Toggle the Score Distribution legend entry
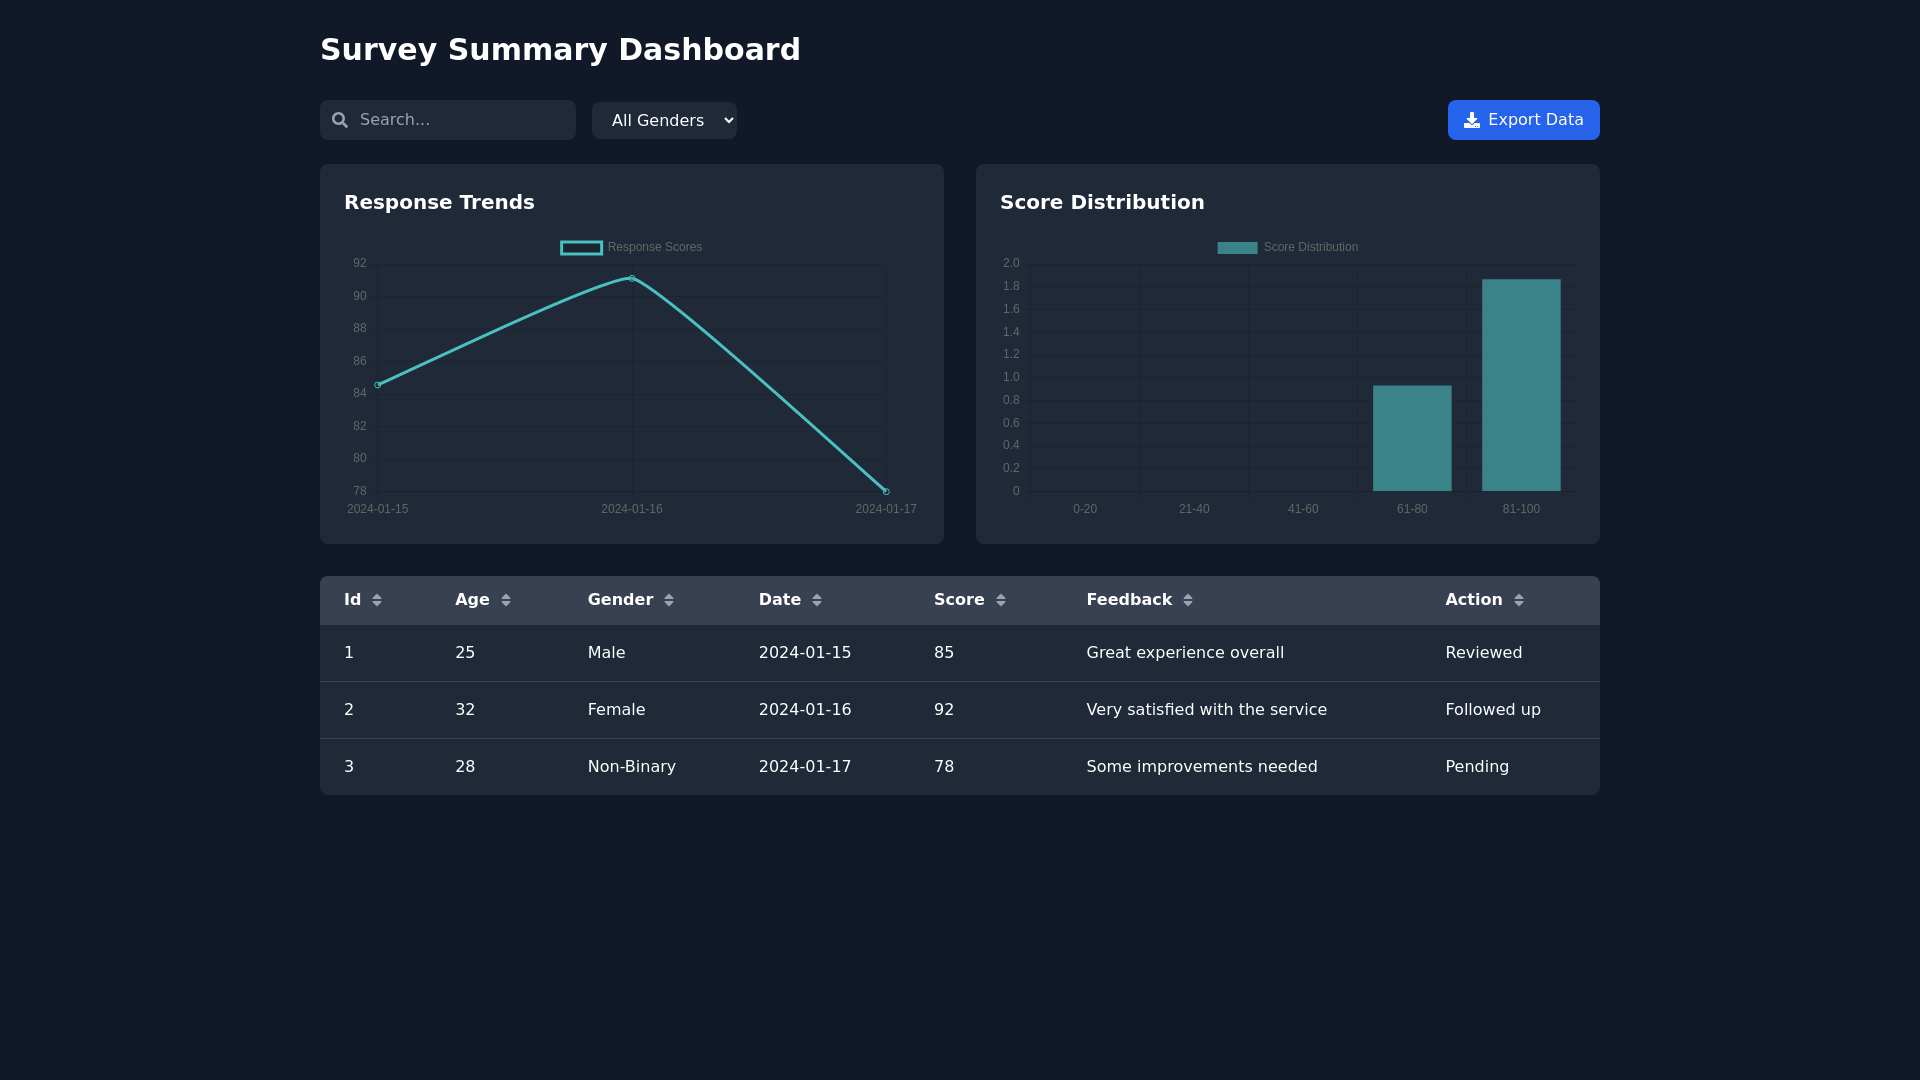 [x=1287, y=247]
